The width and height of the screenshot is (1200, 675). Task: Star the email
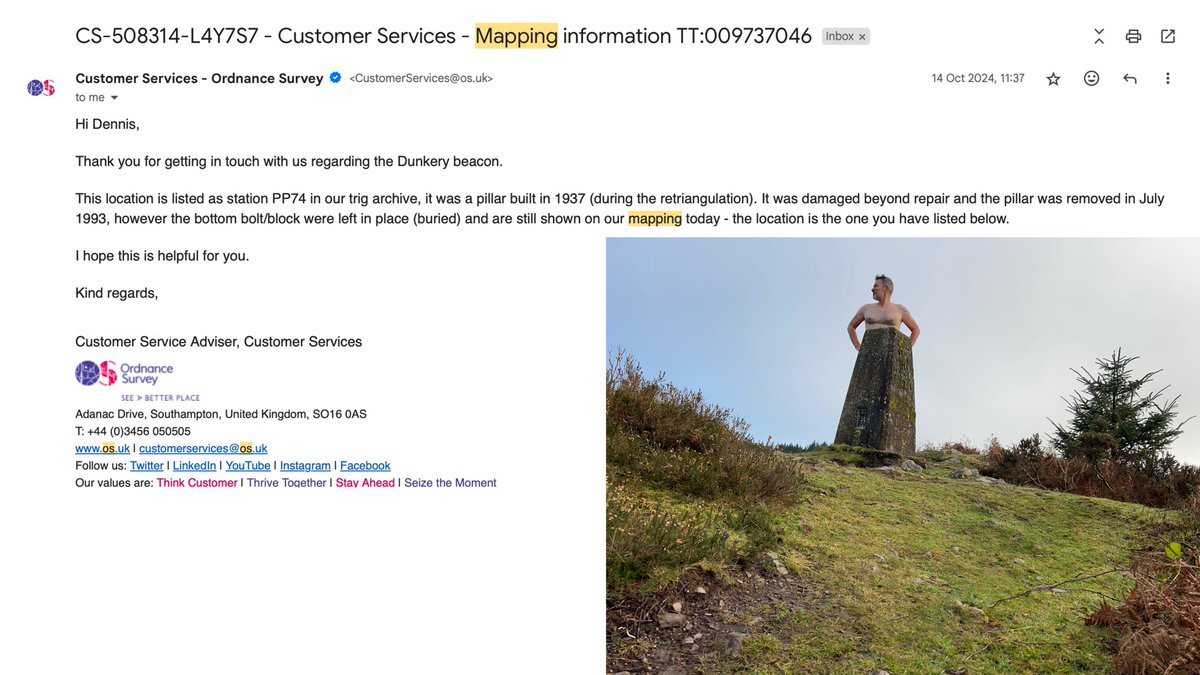[1053, 77]
